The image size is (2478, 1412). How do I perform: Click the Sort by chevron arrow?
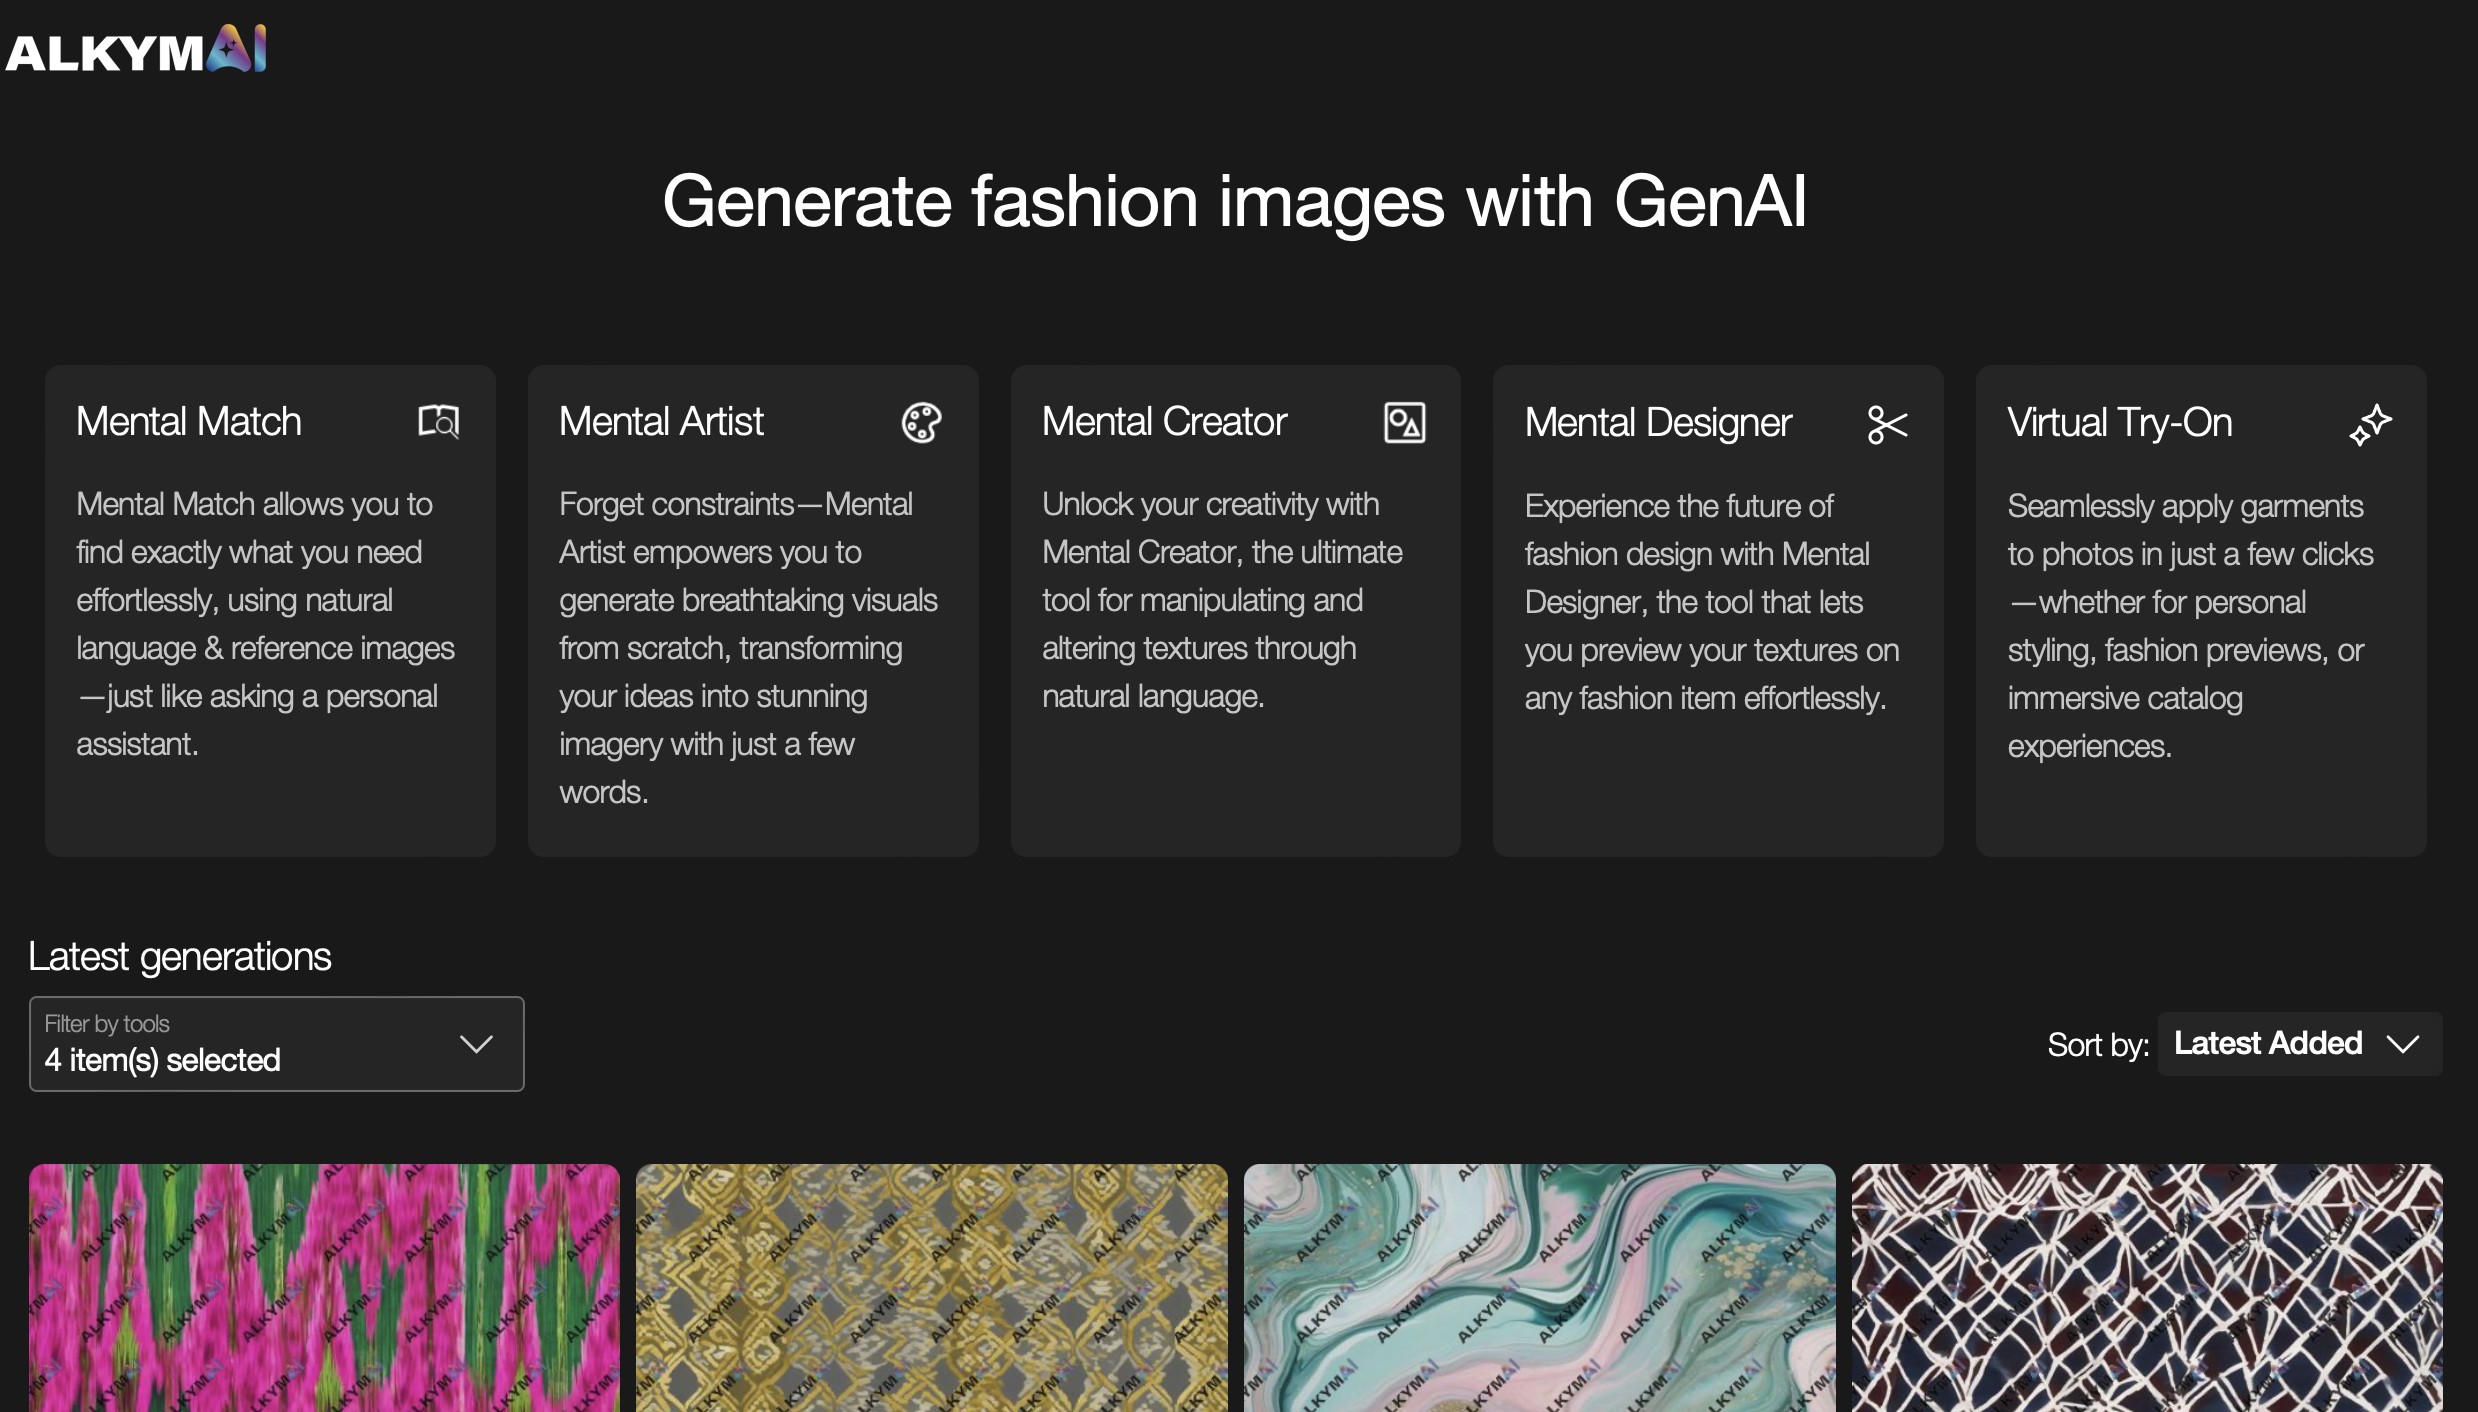tap(2403, 1045)
